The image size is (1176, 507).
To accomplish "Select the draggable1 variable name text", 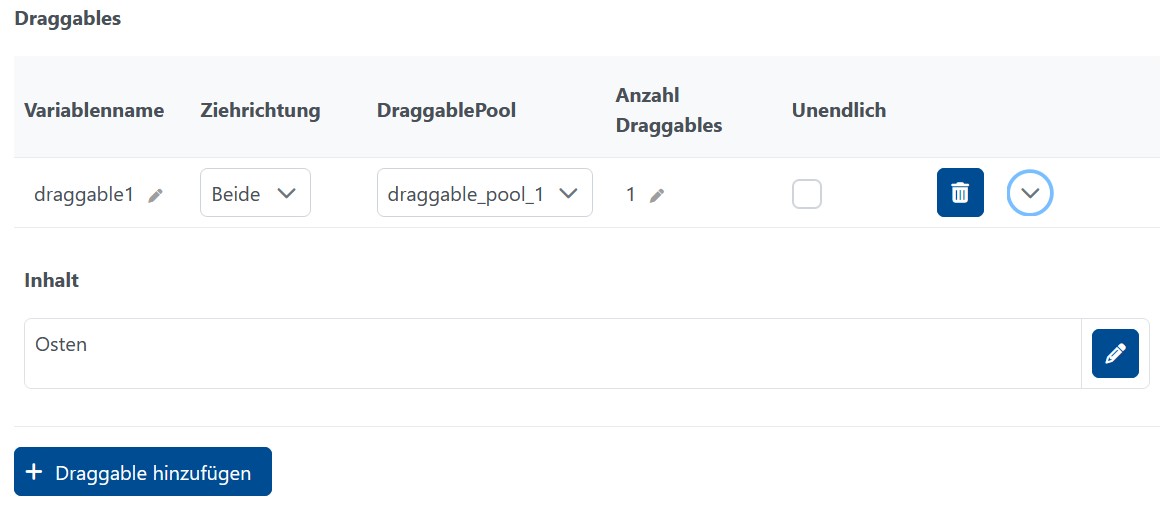I will pyautogui.click(x=84, y=195).
